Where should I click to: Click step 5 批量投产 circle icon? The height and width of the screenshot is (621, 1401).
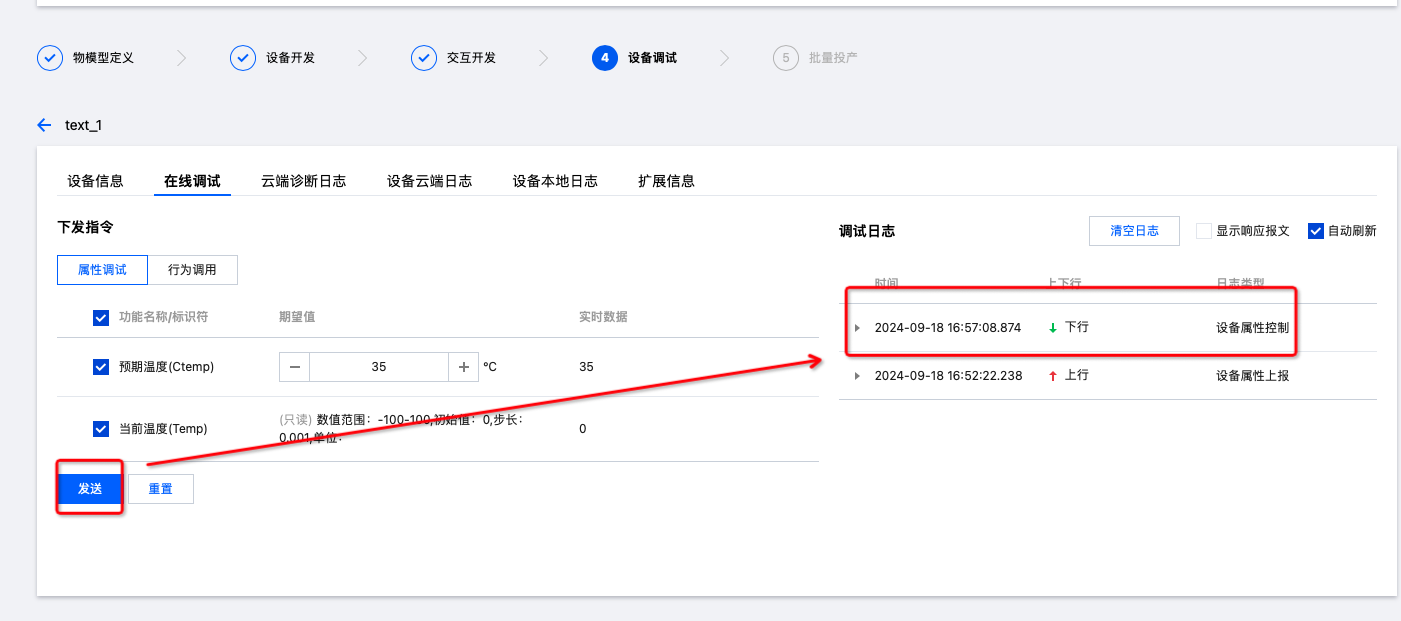[x=786, y=58]
